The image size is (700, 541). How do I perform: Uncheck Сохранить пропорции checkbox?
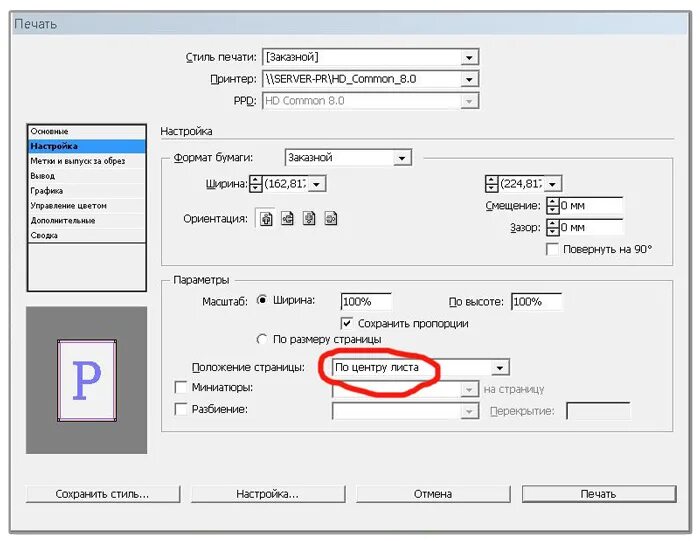346,323
